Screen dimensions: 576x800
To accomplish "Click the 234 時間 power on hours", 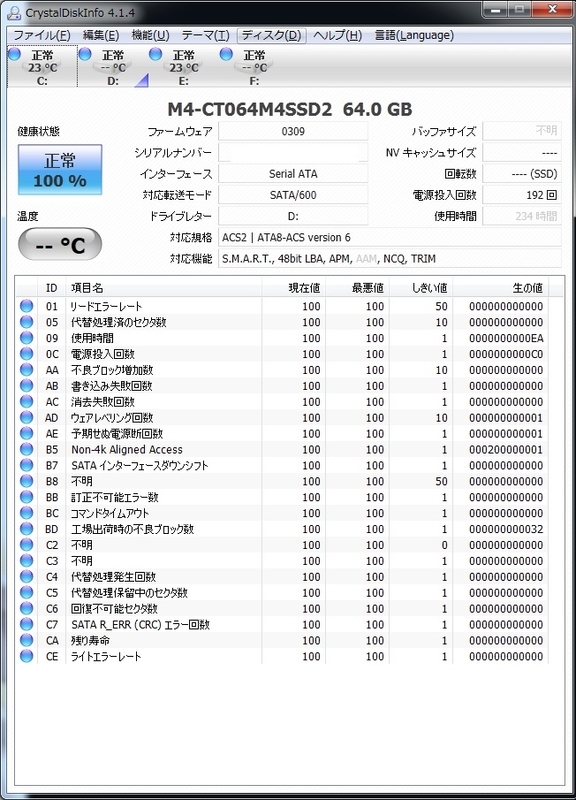I will click(521, 216).
